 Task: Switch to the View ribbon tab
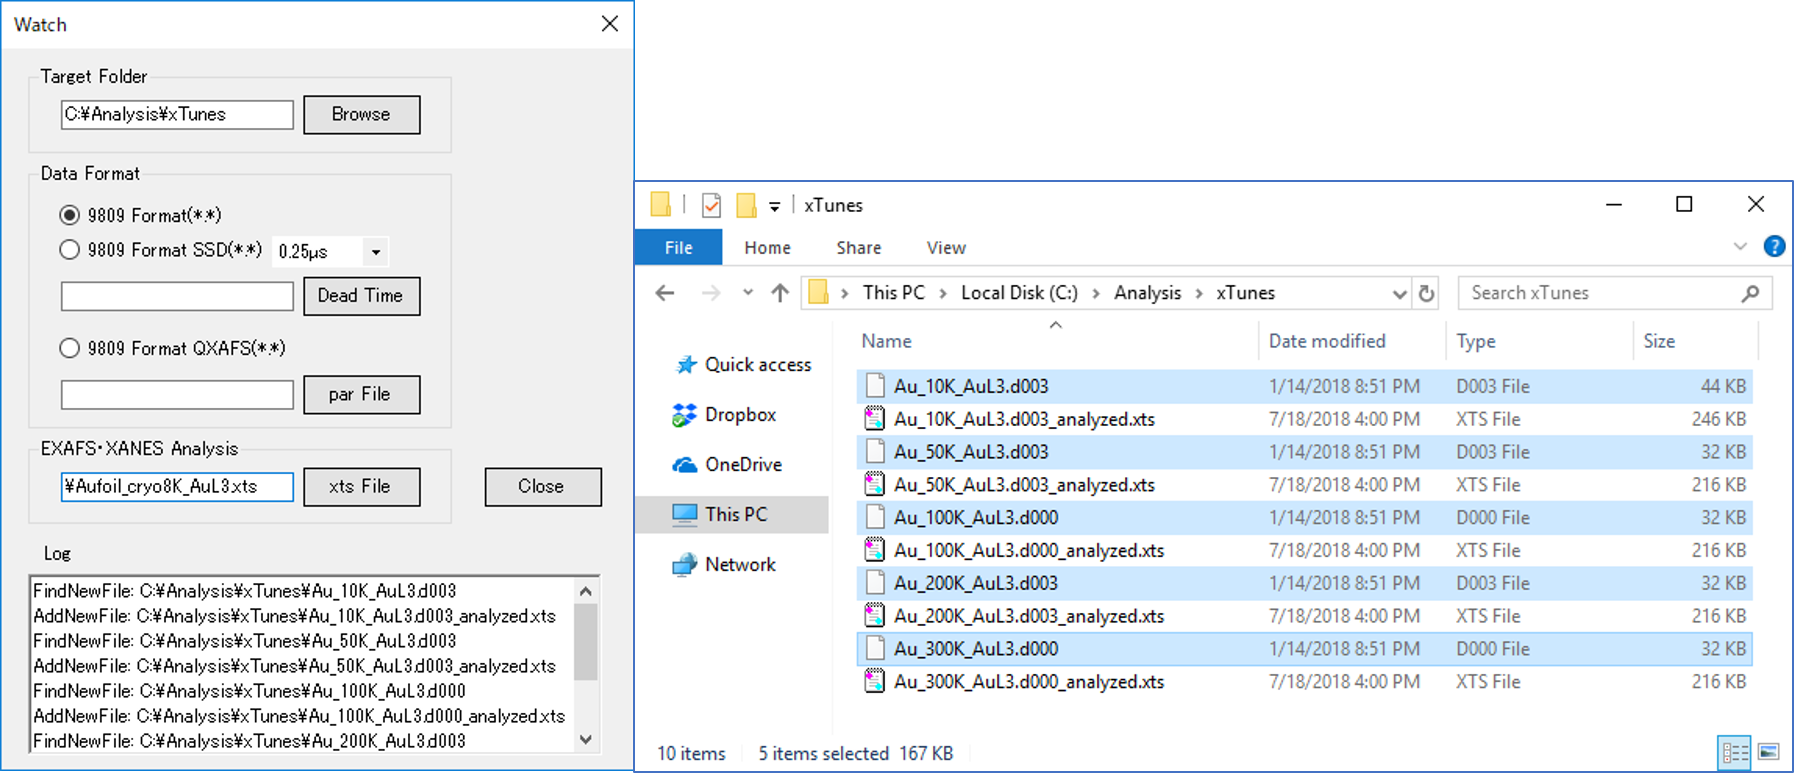click(x=946, y=248)
